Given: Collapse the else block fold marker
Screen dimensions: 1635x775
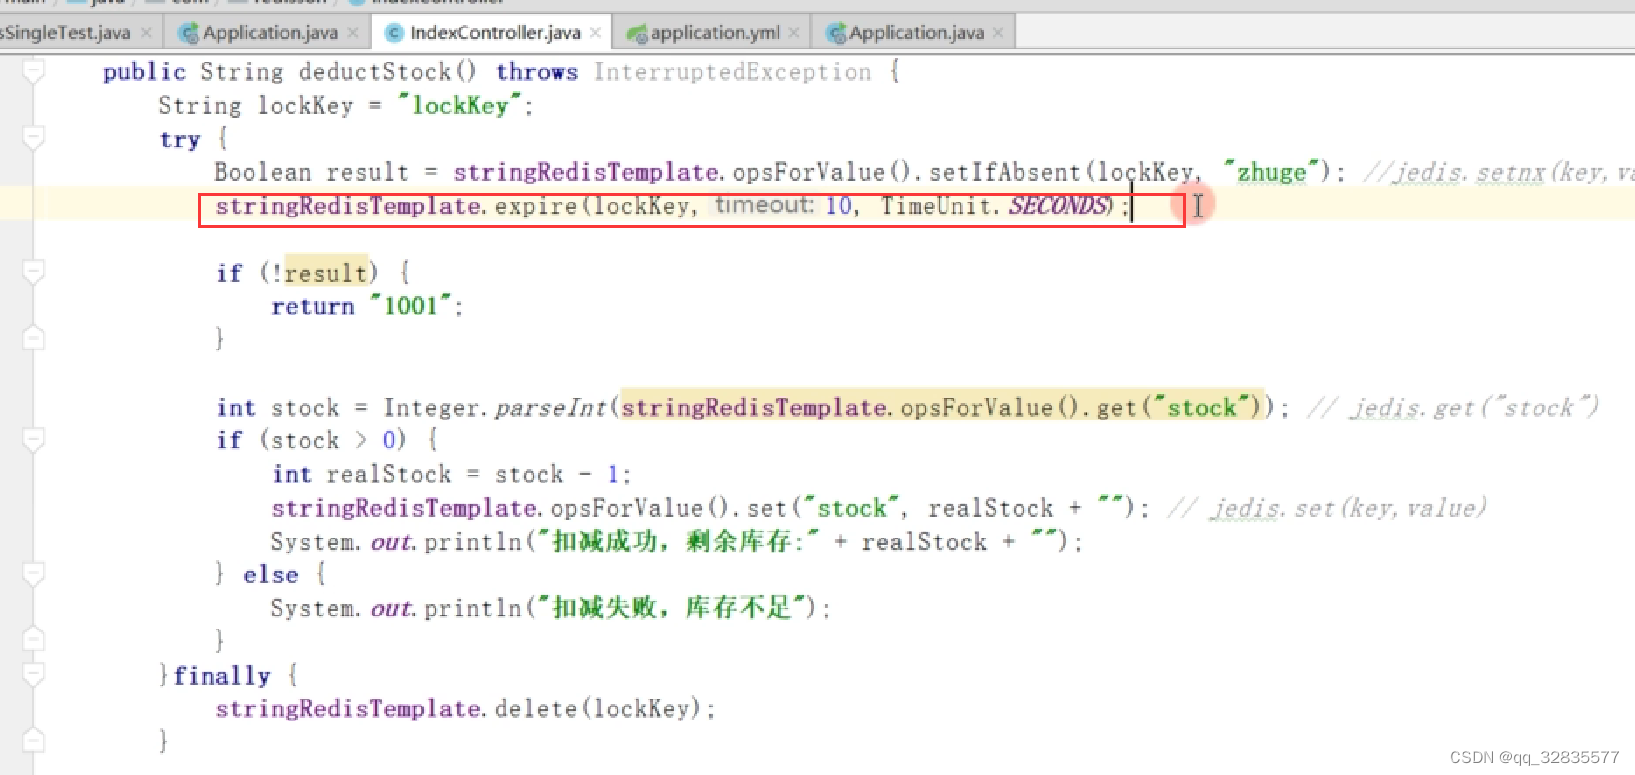Looking at the screenshot, I should tap(33, 574).
